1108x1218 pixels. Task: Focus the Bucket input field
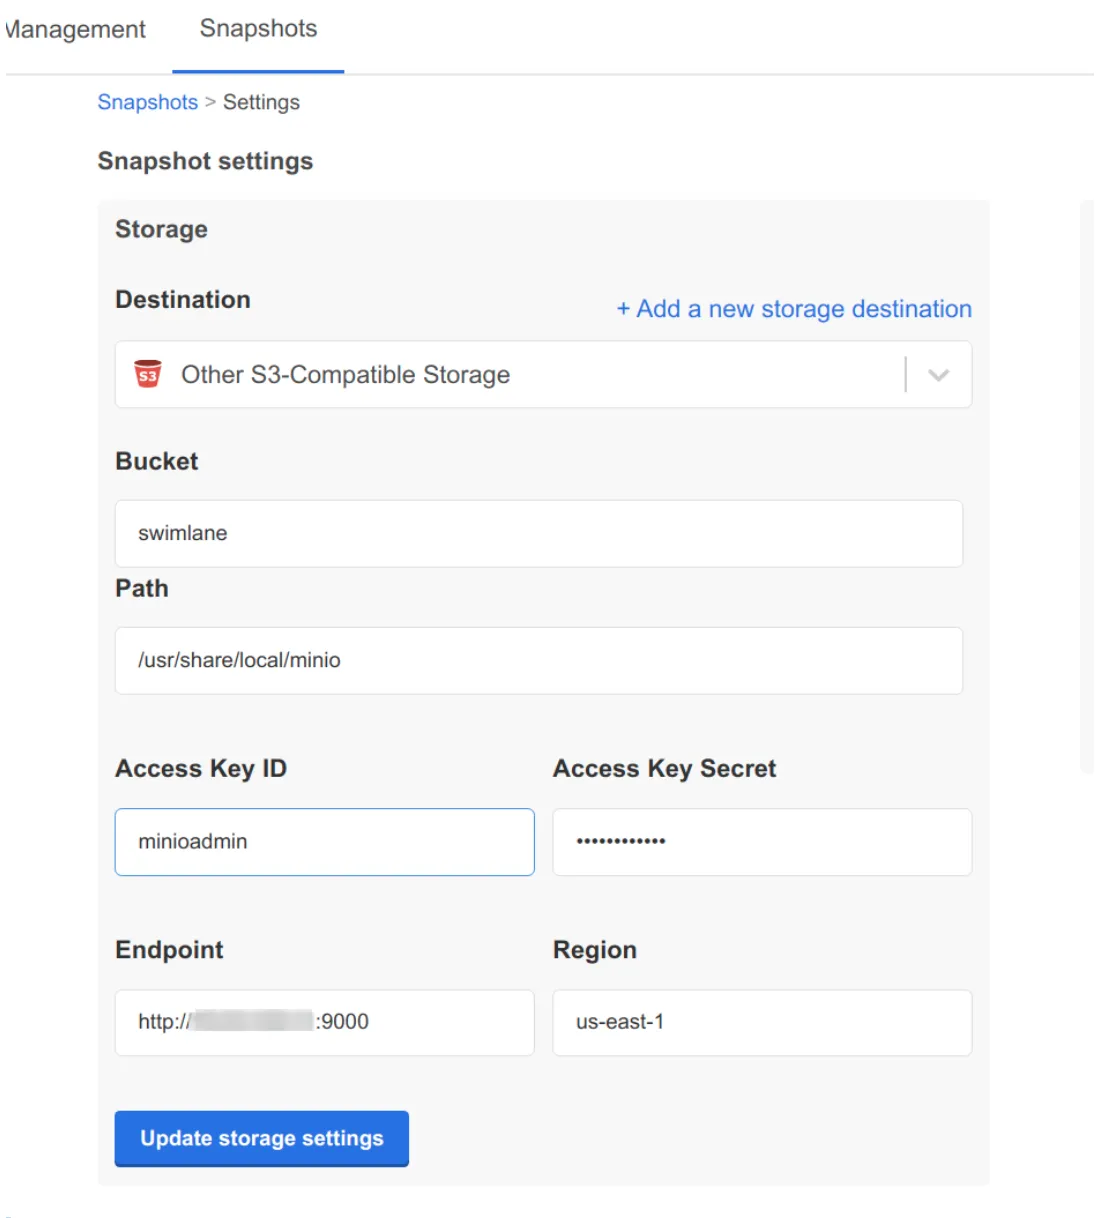pos(539,534)
